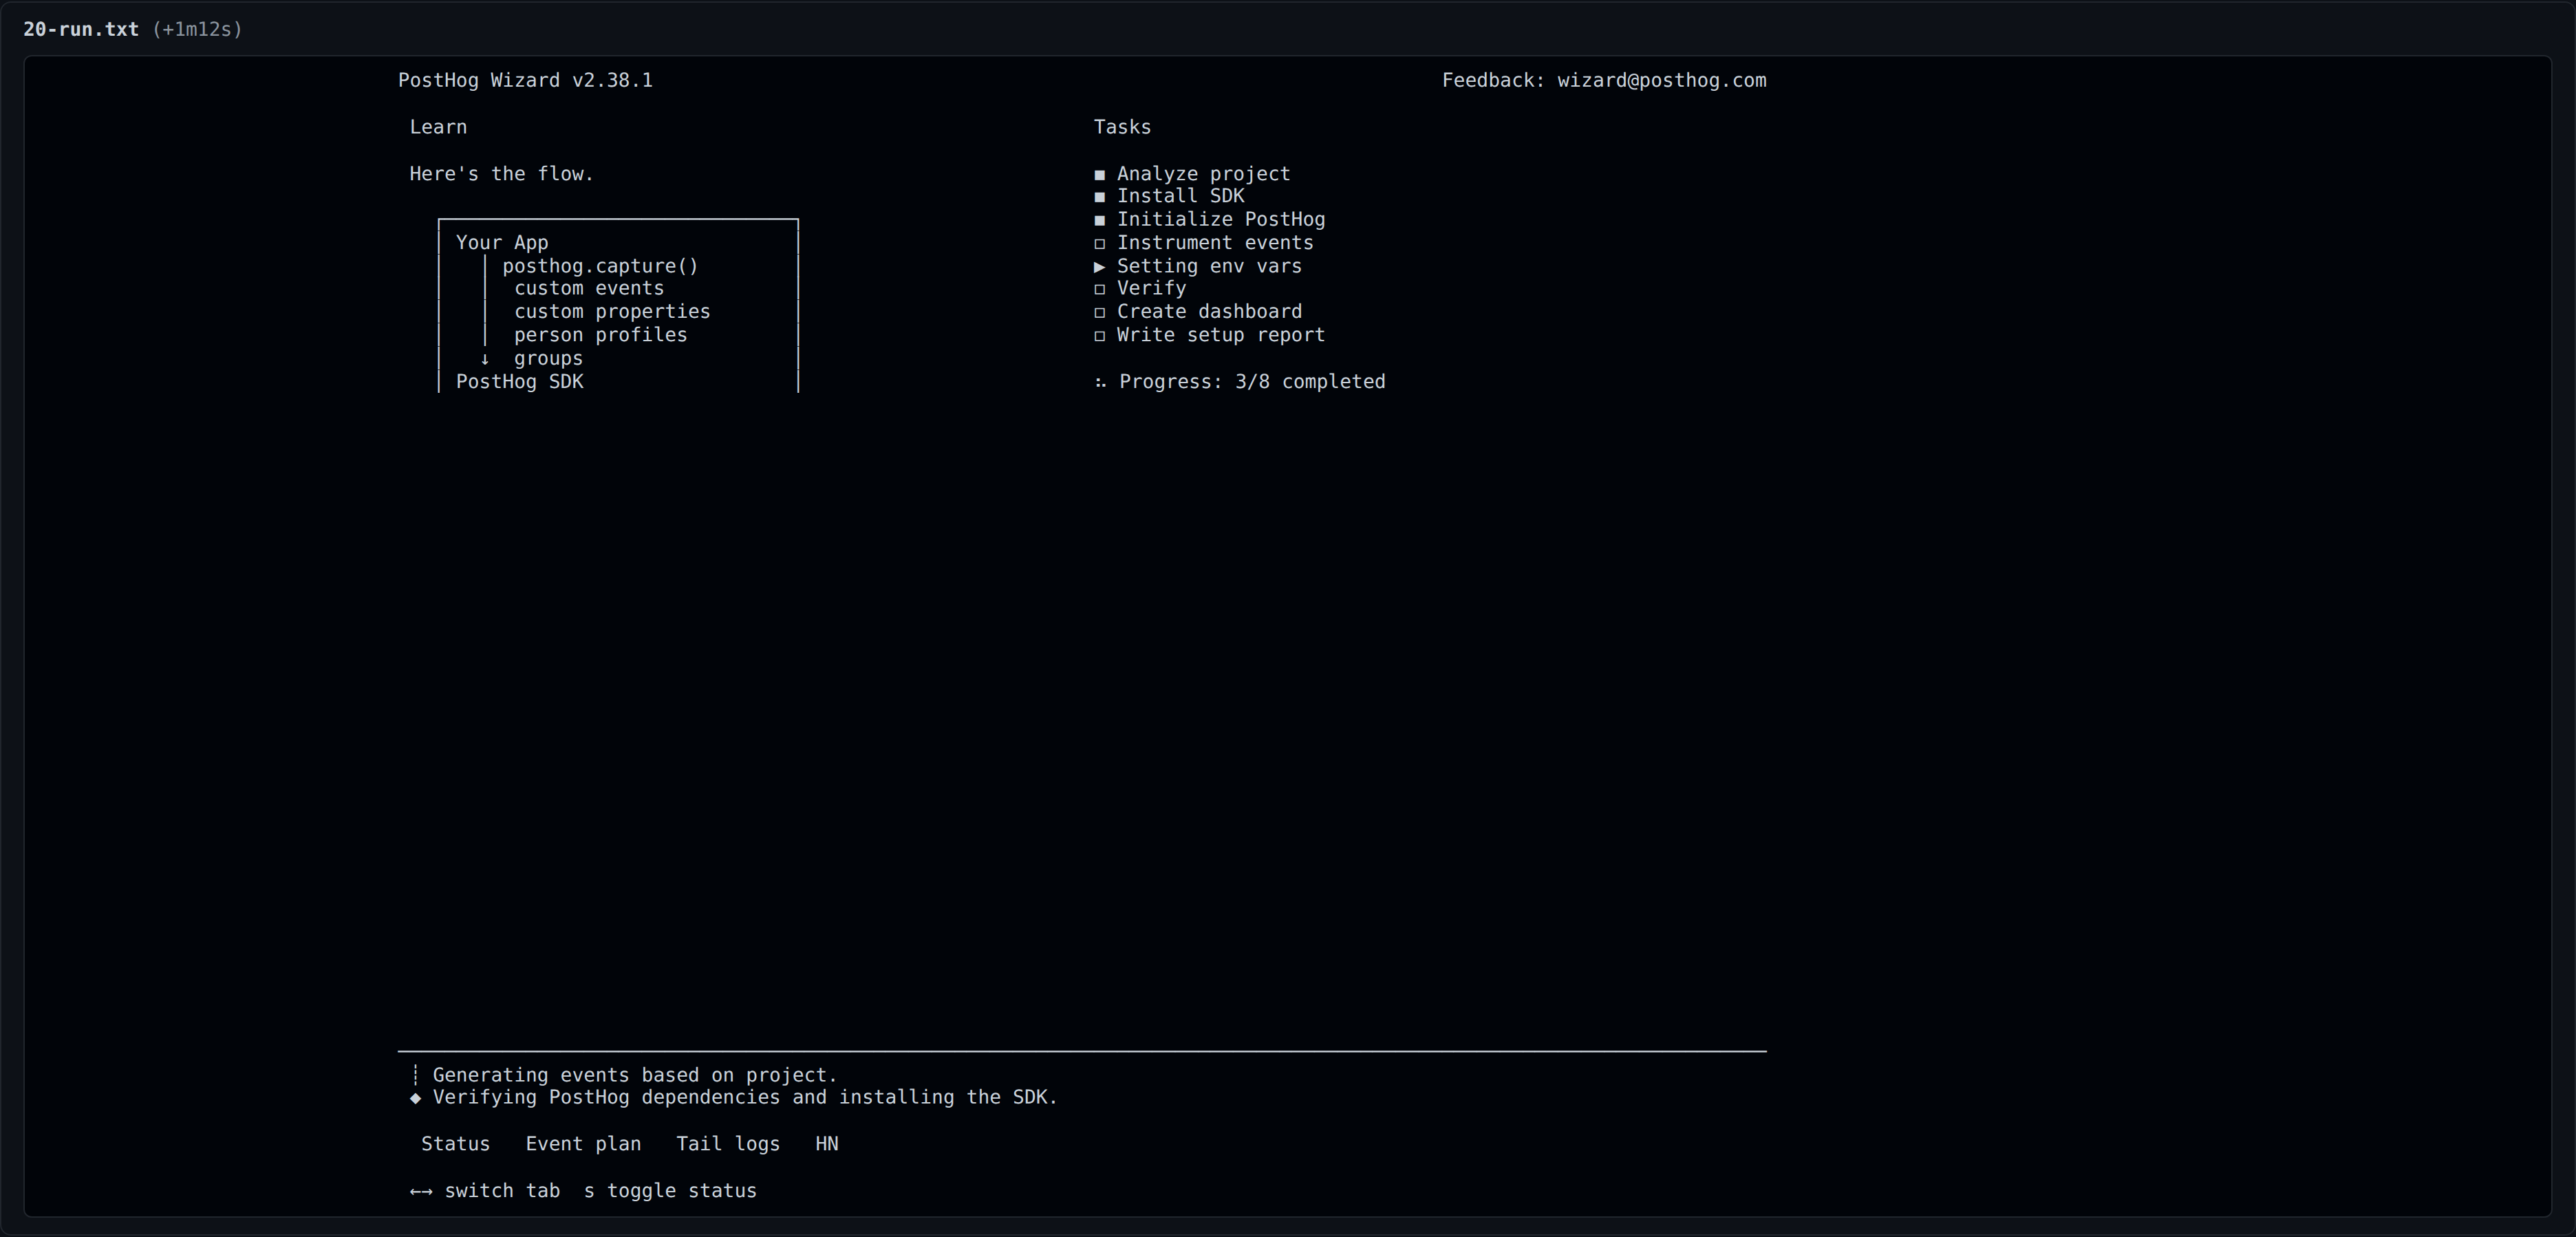Click empty checkbox beside Instrument events

pos(1100,244)
